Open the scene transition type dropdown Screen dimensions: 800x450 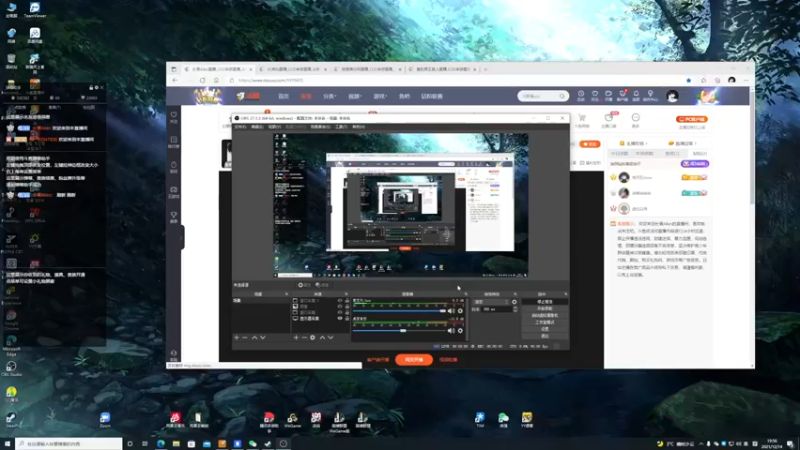491,302
